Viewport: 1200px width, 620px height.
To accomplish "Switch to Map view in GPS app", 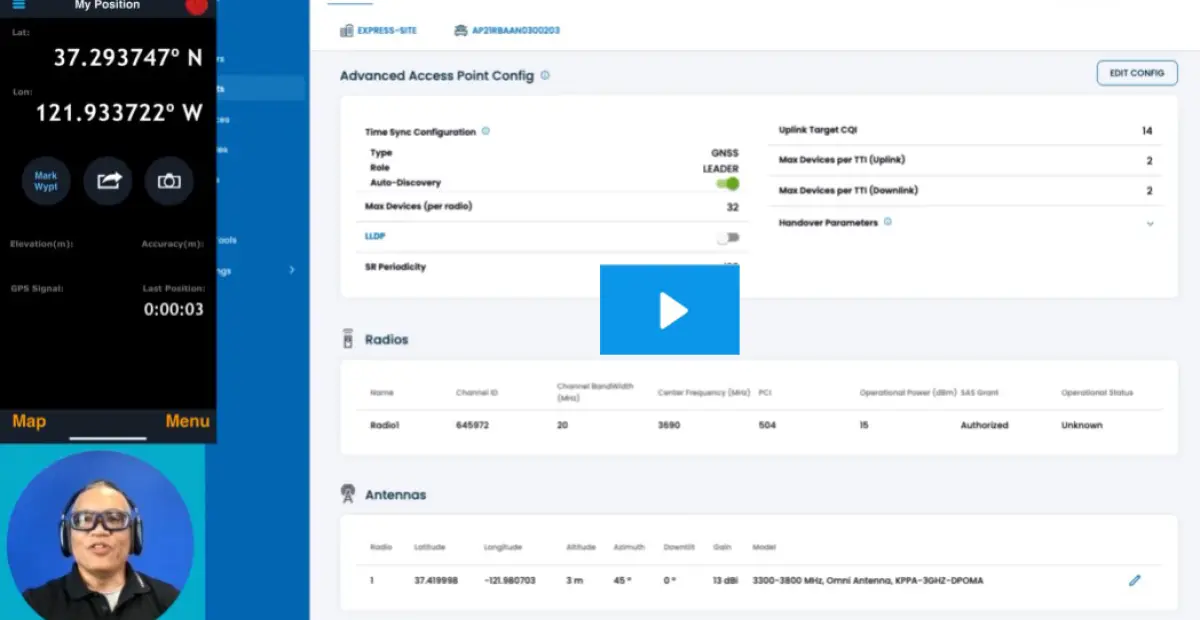I will (29, 421).
